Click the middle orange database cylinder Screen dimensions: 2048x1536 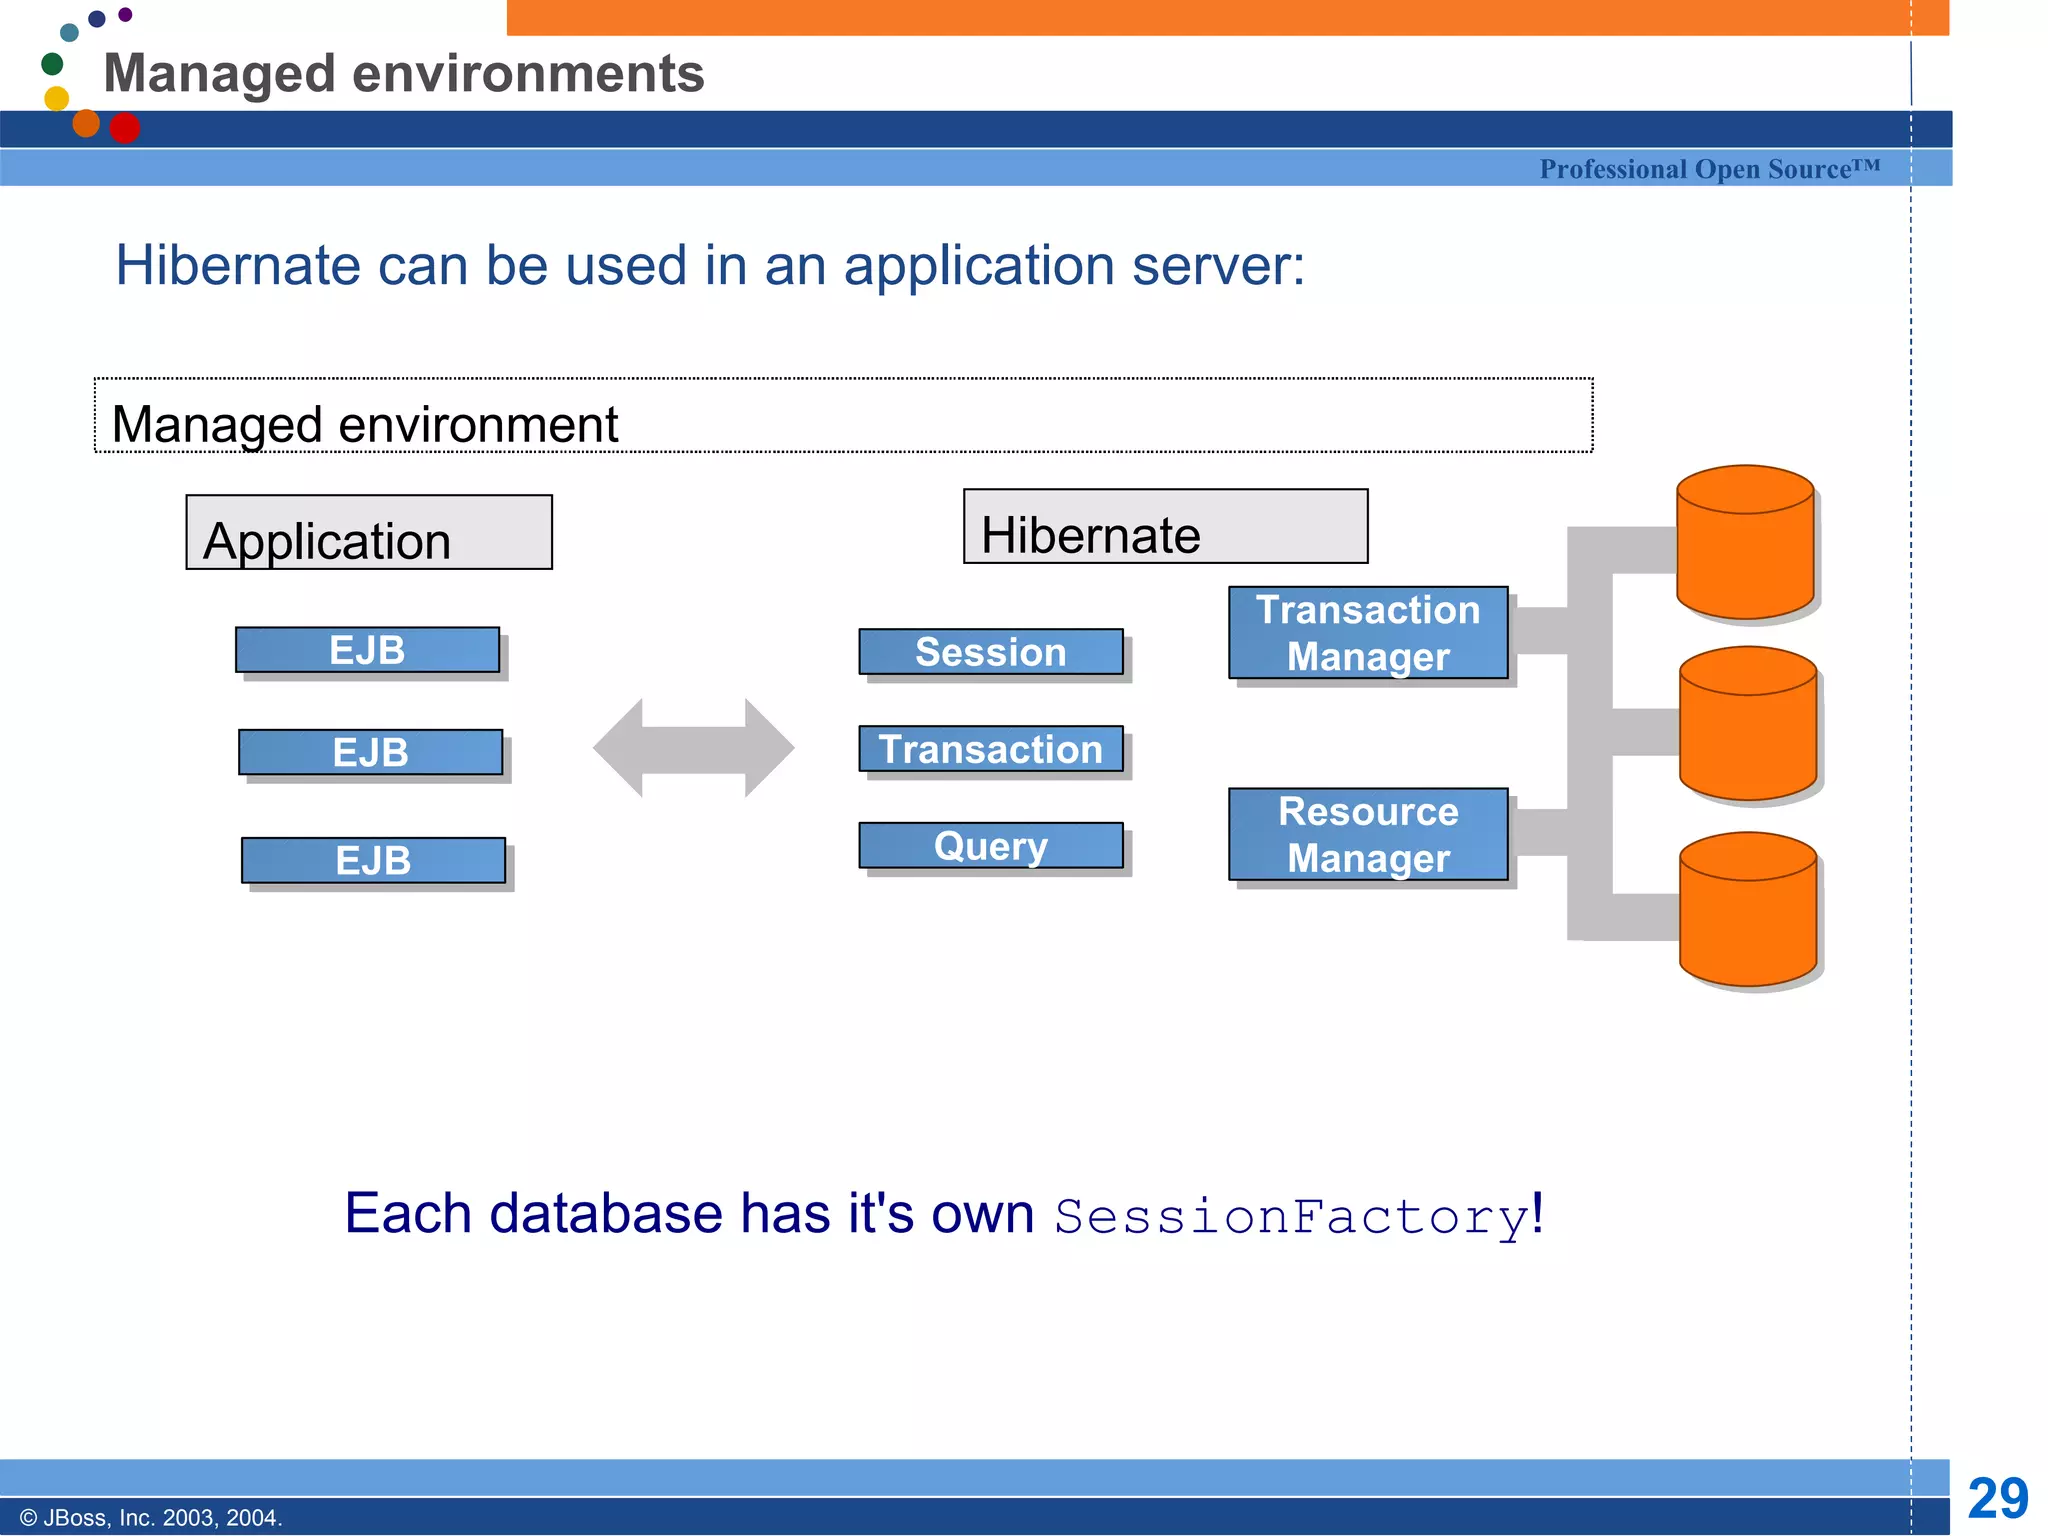click(1747, 723)
